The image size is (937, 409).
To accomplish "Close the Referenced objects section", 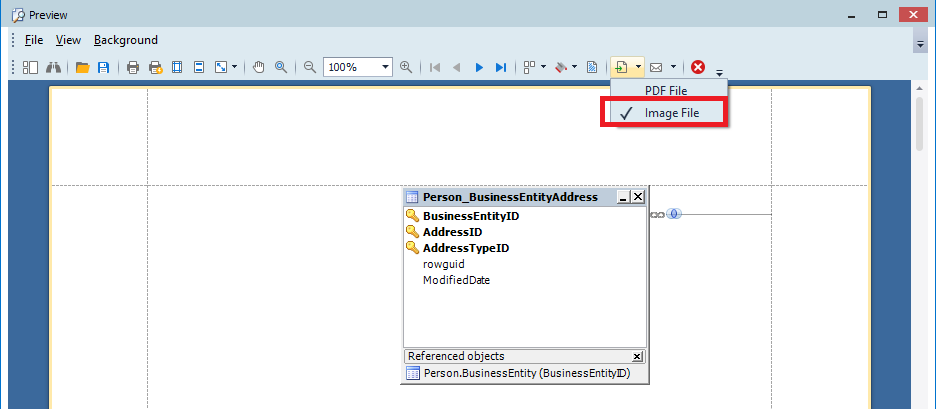I will click(x=638, y=356).
